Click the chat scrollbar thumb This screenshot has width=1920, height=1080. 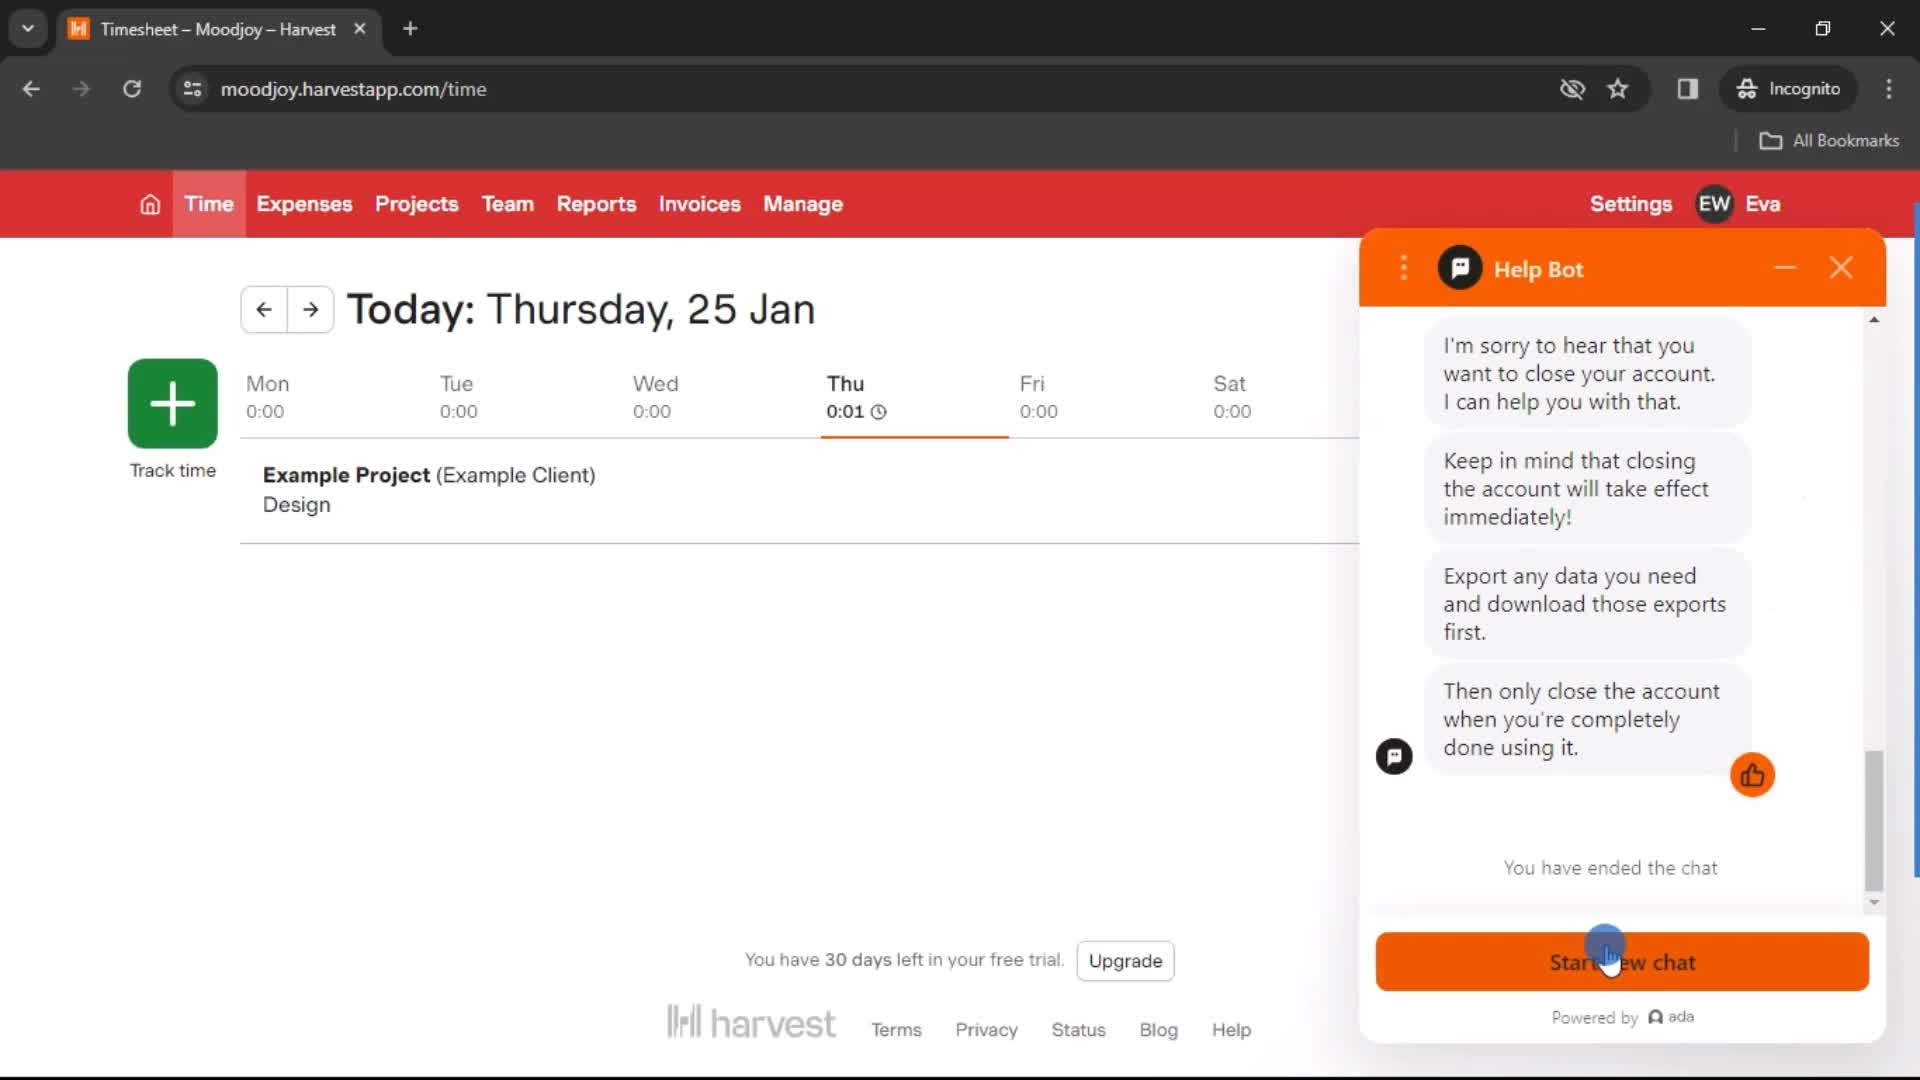(1874, 820)
